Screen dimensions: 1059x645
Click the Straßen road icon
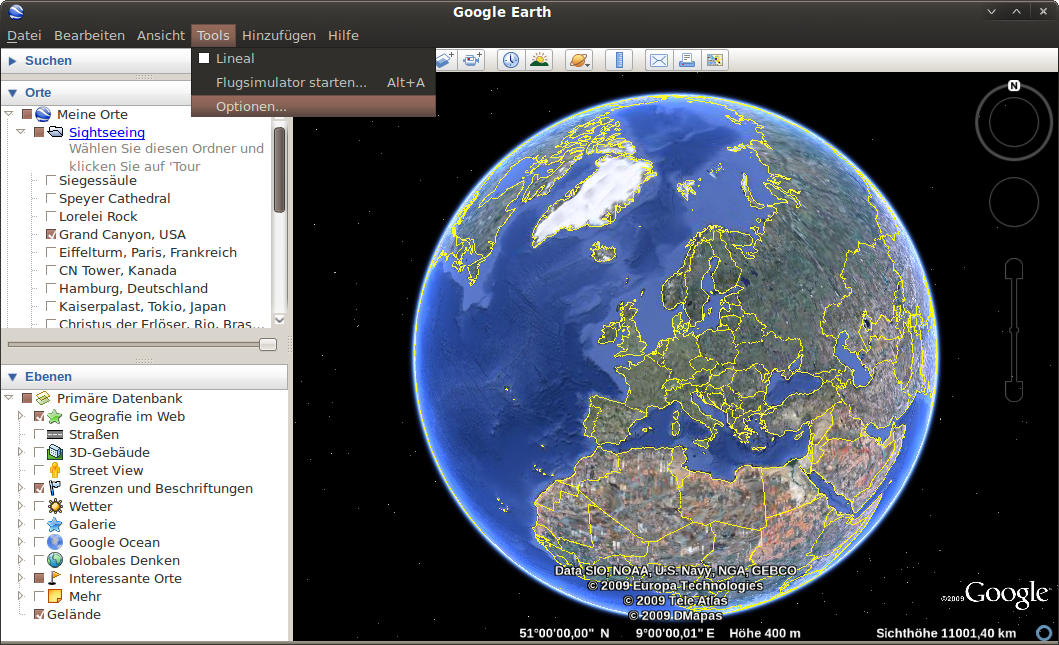coord(55,435)
